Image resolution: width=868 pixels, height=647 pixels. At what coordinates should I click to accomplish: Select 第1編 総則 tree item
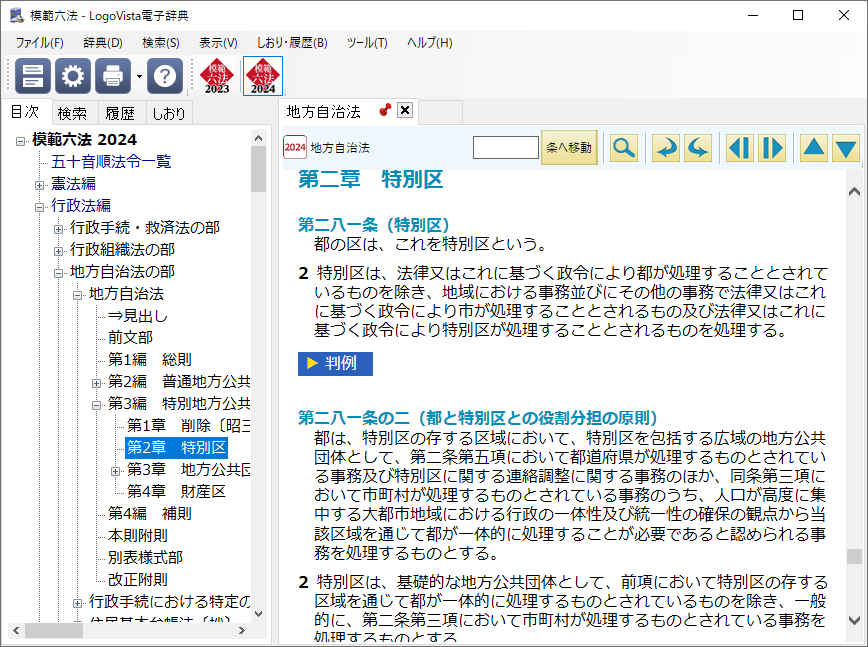[x=150, y=359]
